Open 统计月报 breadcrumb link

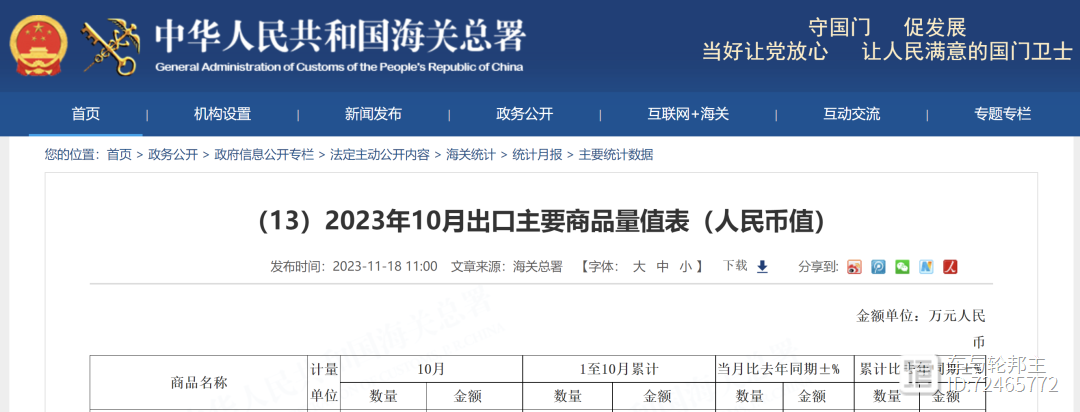tap(537, 155)
